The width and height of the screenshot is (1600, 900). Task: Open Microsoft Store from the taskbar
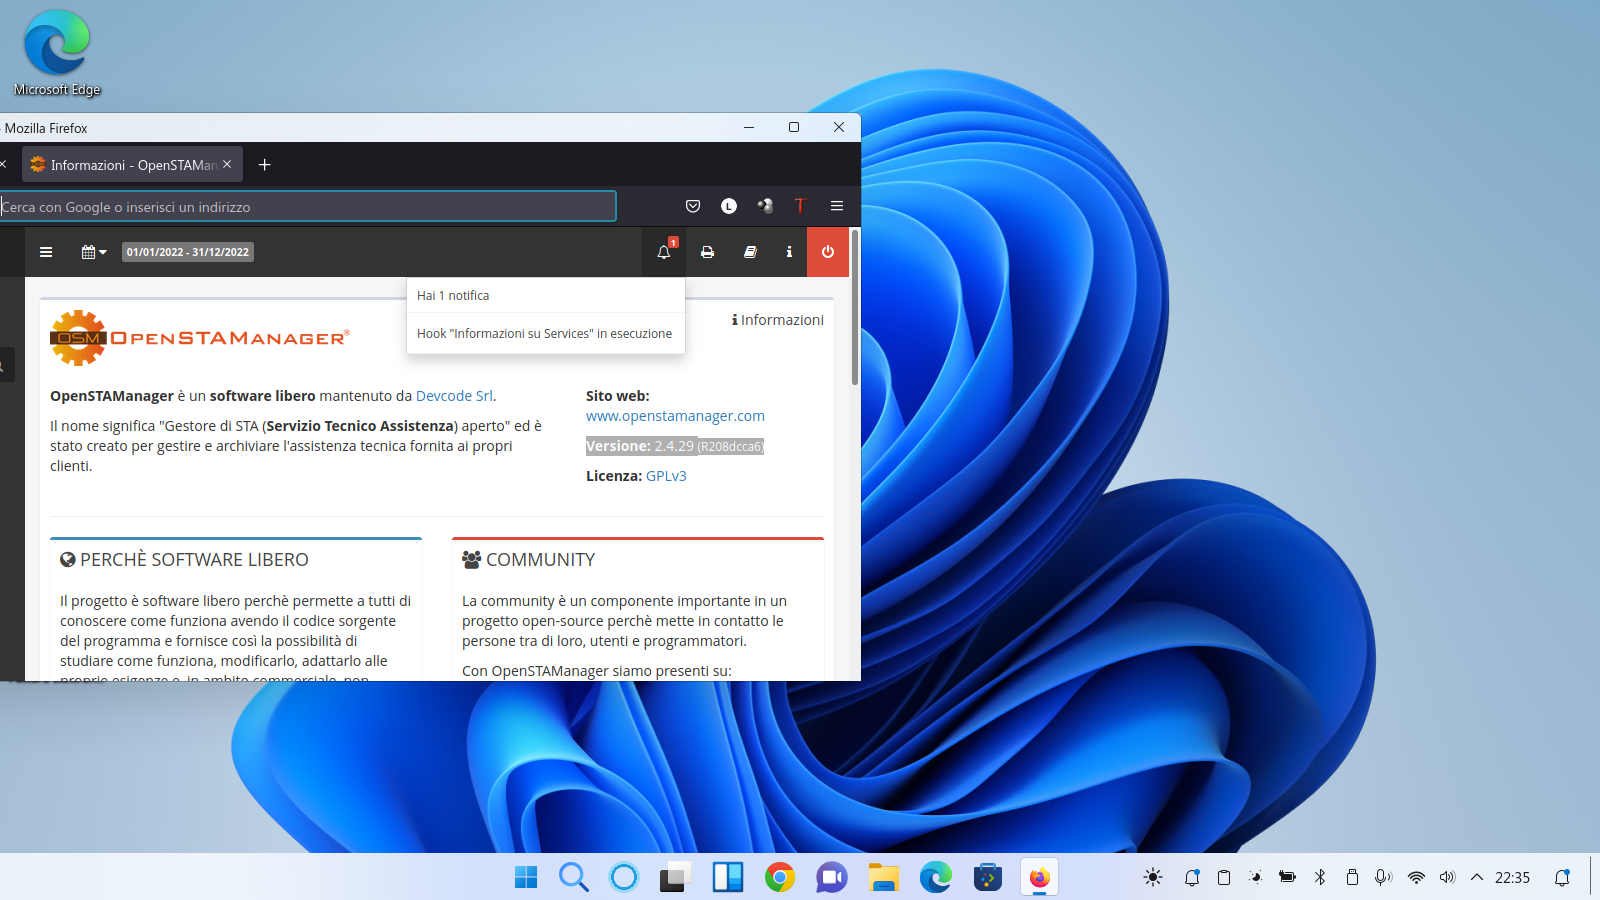pos(988,877)
